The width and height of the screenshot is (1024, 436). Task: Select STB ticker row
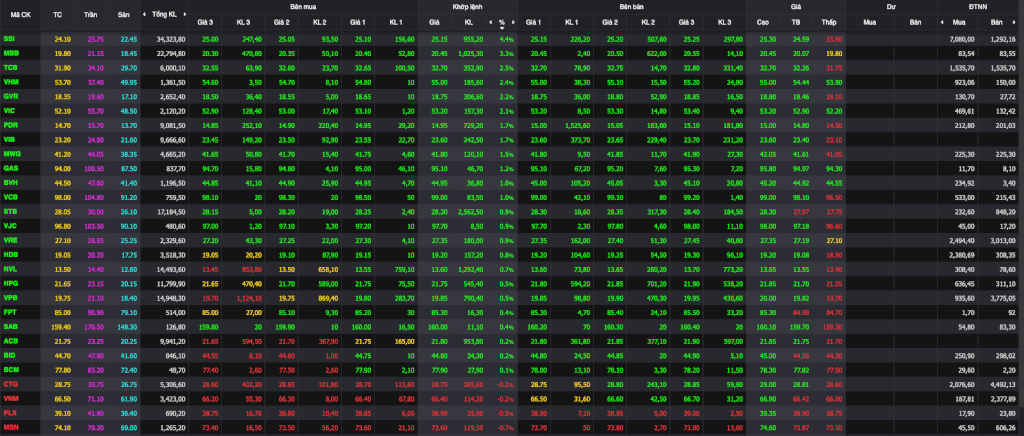click(10, 211)
